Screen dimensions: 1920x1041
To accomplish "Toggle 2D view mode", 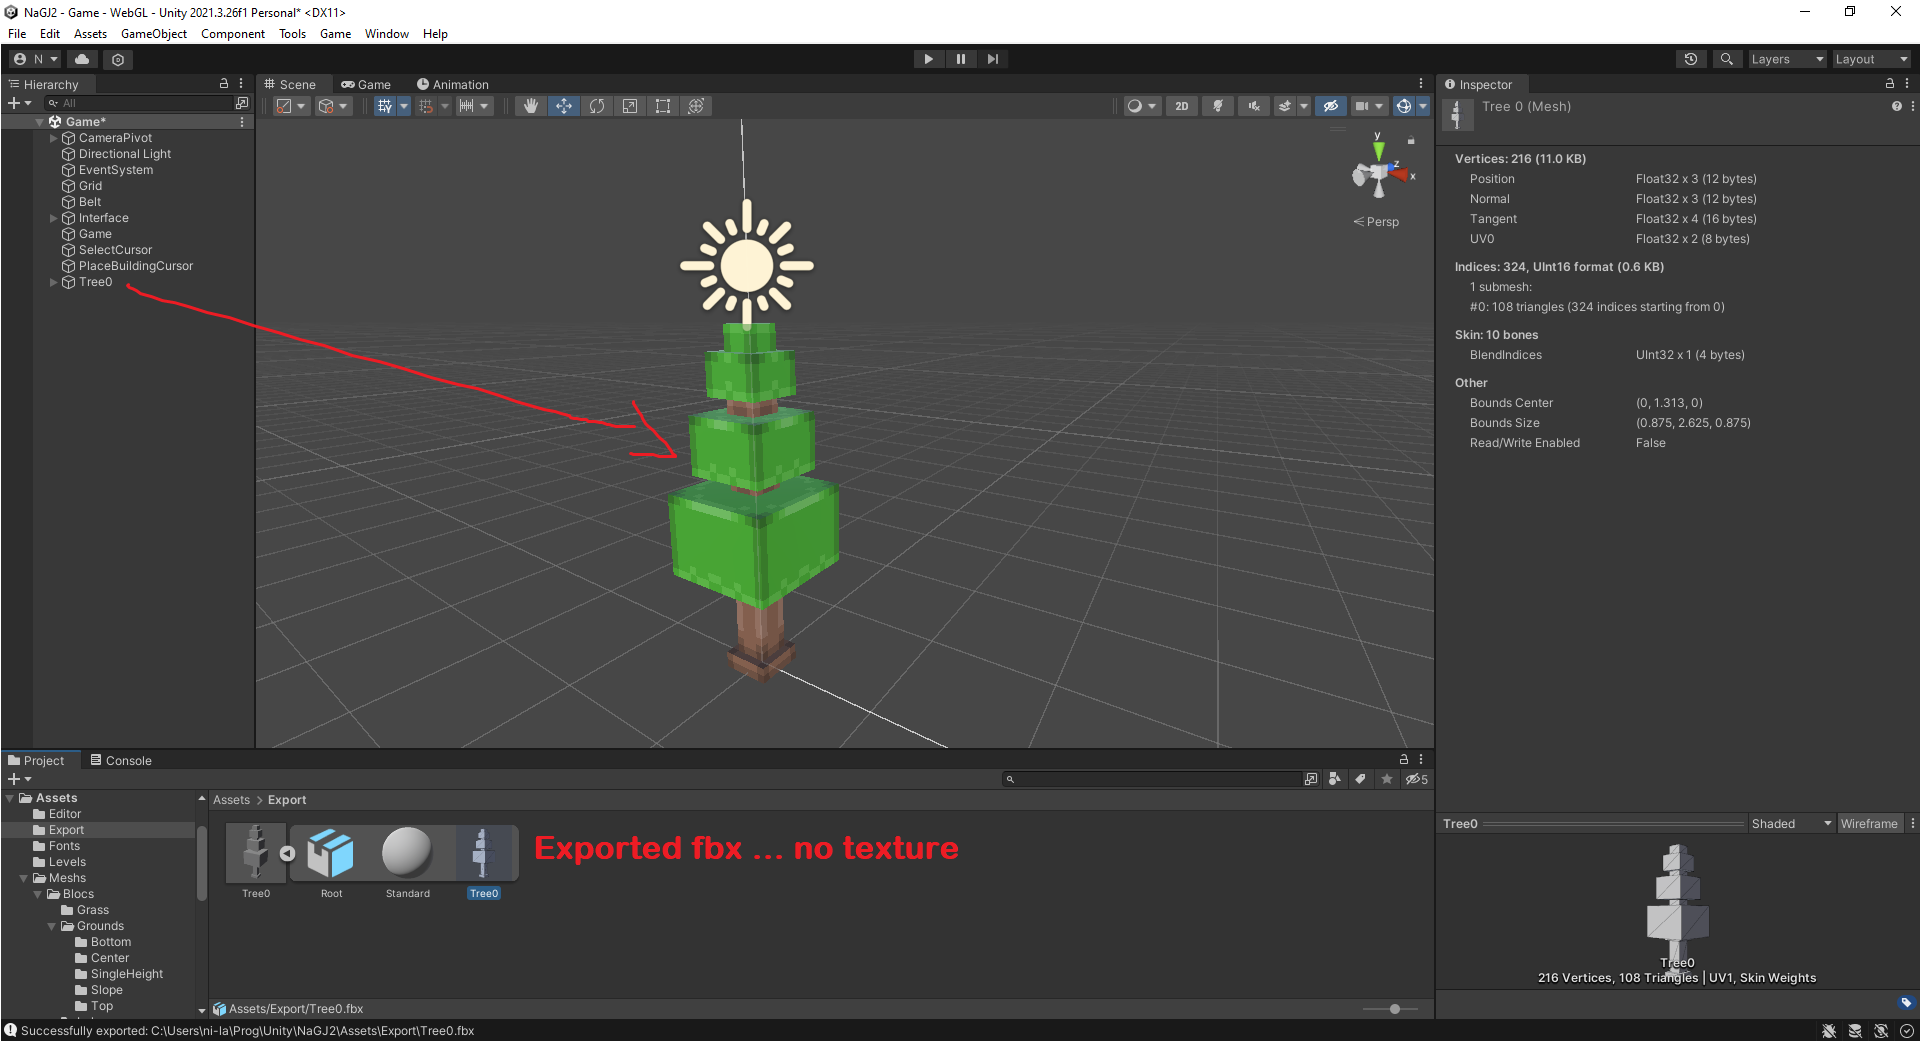I will 1182,106.
